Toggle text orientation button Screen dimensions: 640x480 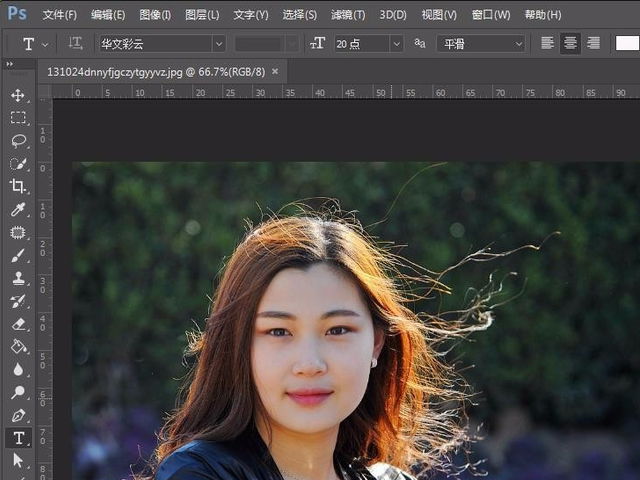[75, 43]
